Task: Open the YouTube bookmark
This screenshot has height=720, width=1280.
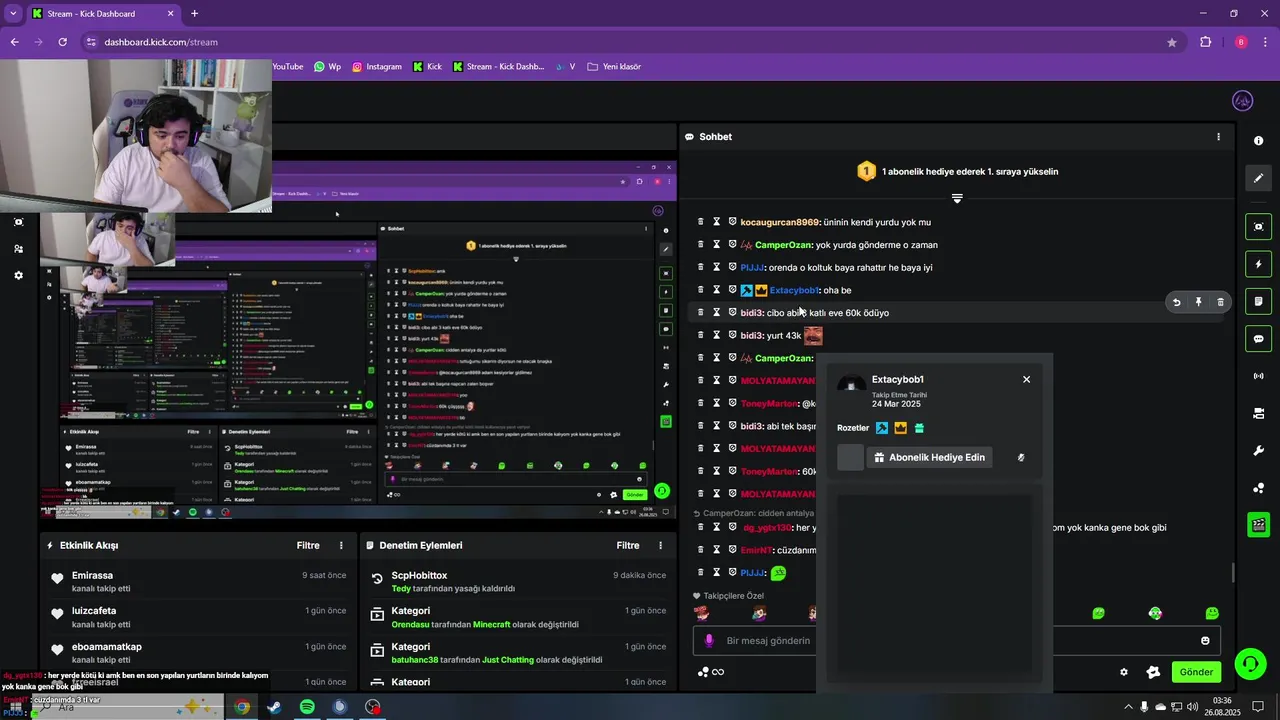Action: pos(288,67)
